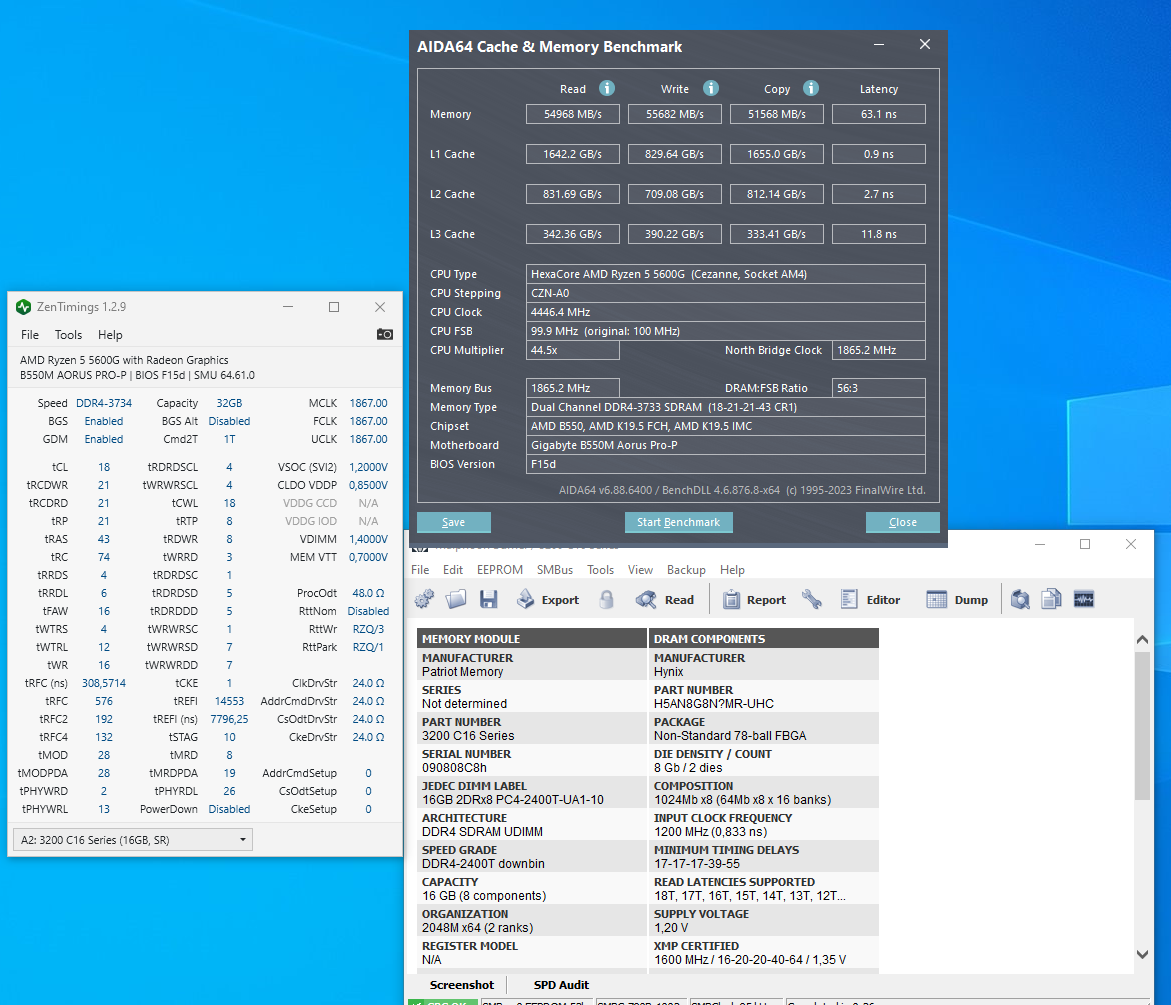Click the tRFC value 576
Image resolution: width=1171 pixels, height=1005 pixels.
point(104,701)
